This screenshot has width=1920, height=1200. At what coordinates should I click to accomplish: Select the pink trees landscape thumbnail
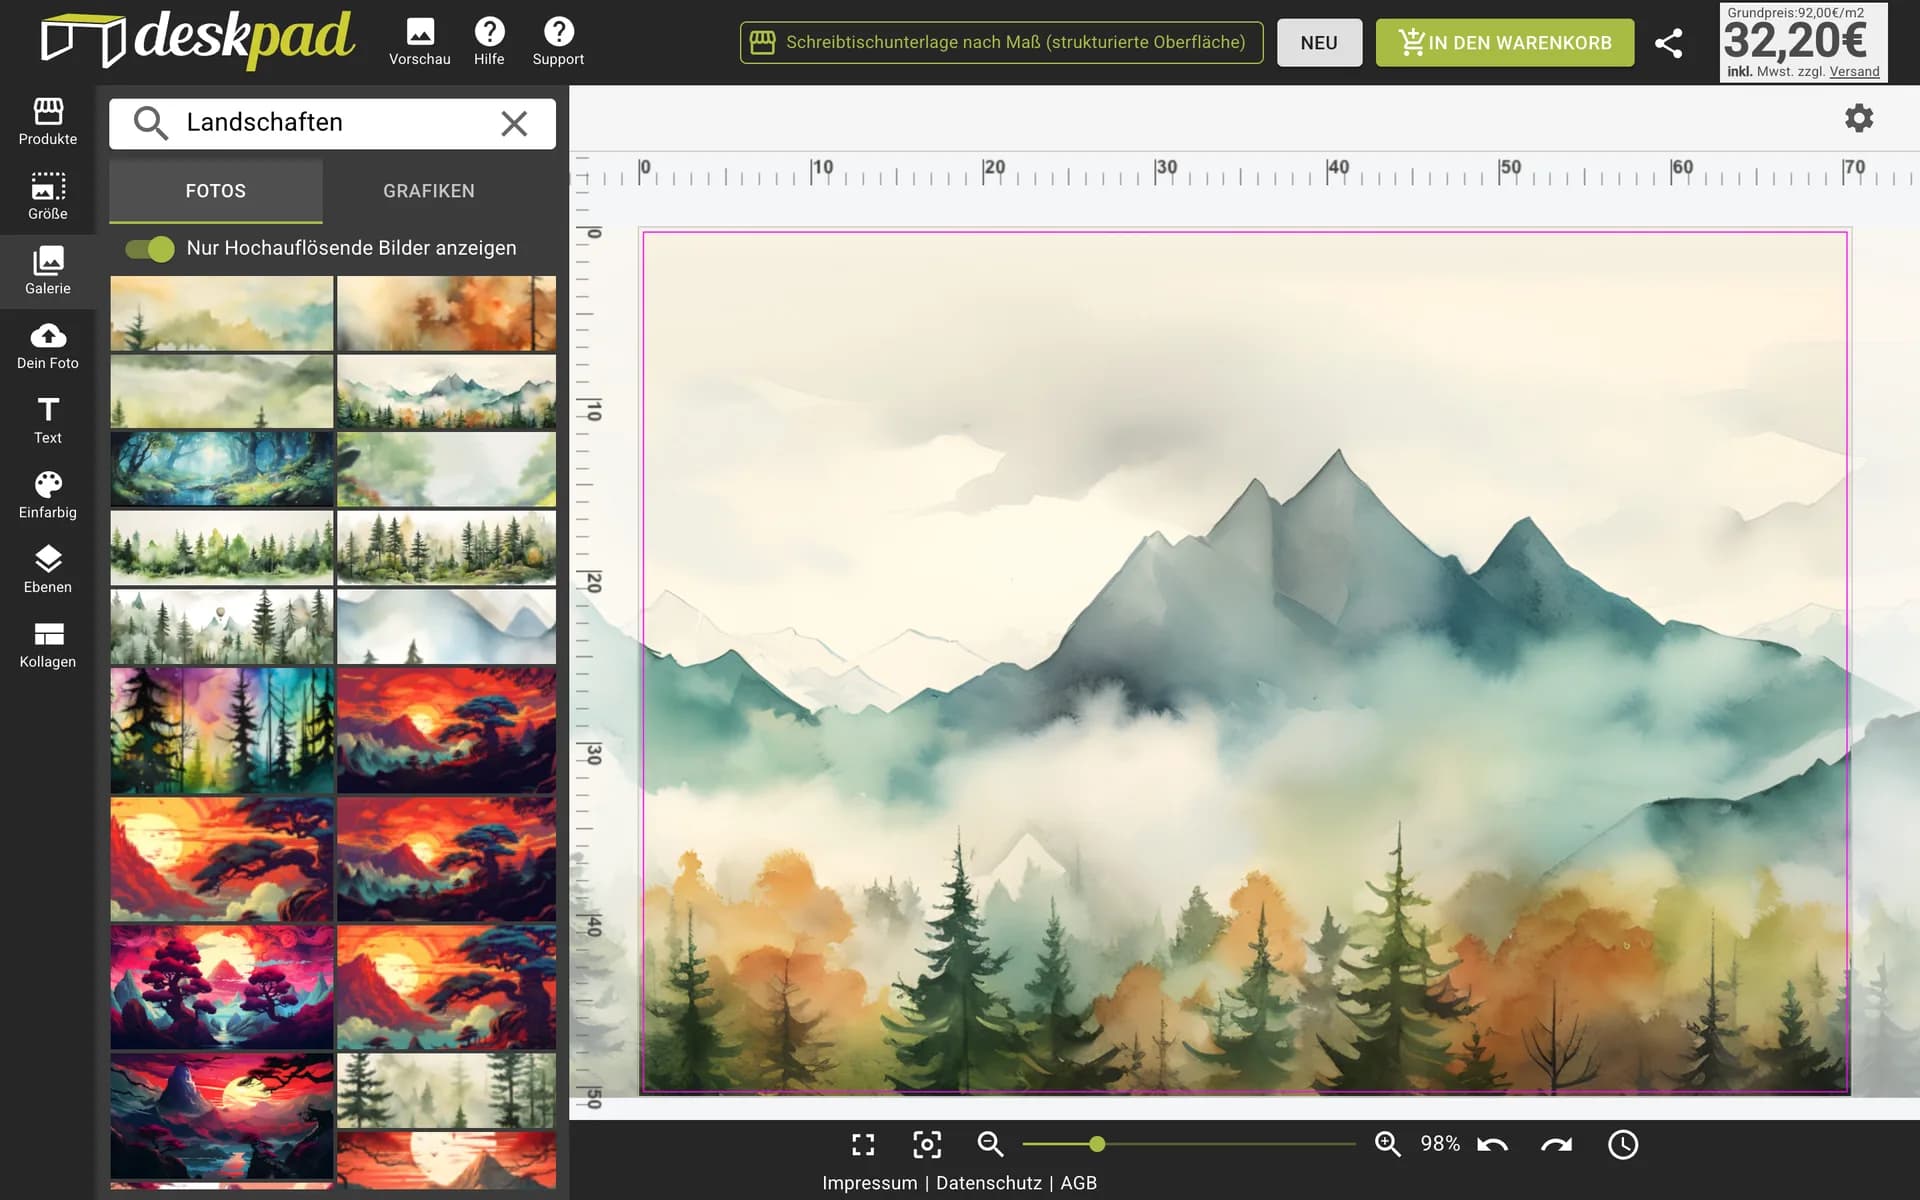(x=222, y=987)
